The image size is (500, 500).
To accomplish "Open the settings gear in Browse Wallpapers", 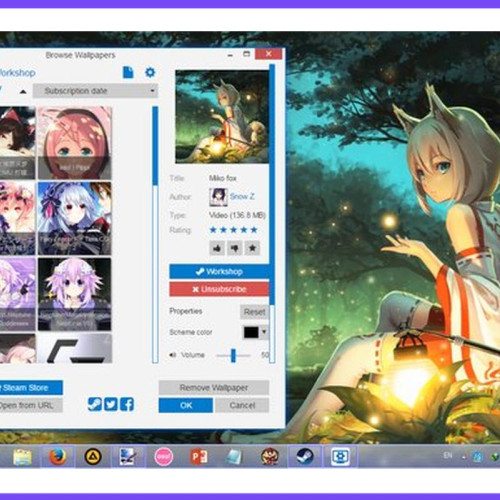I will 150,72.
